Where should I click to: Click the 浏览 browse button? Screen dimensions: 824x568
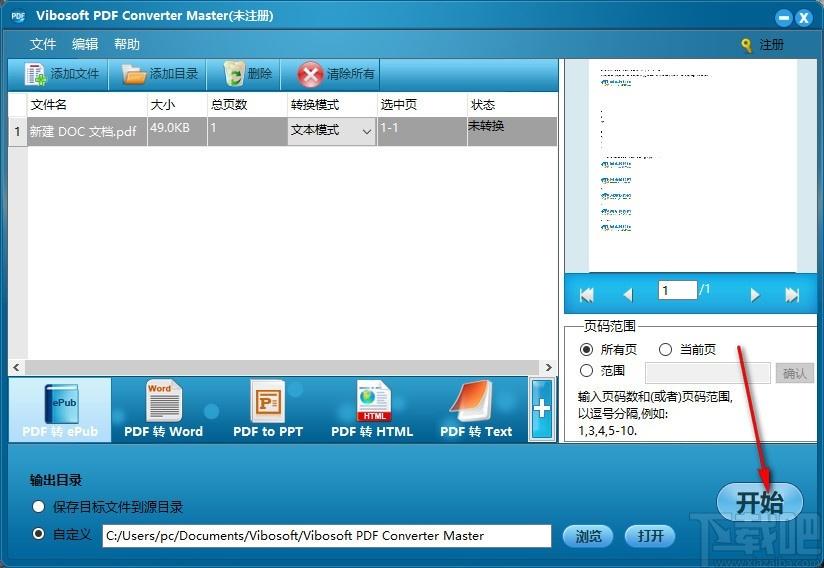tap(588, 536)
